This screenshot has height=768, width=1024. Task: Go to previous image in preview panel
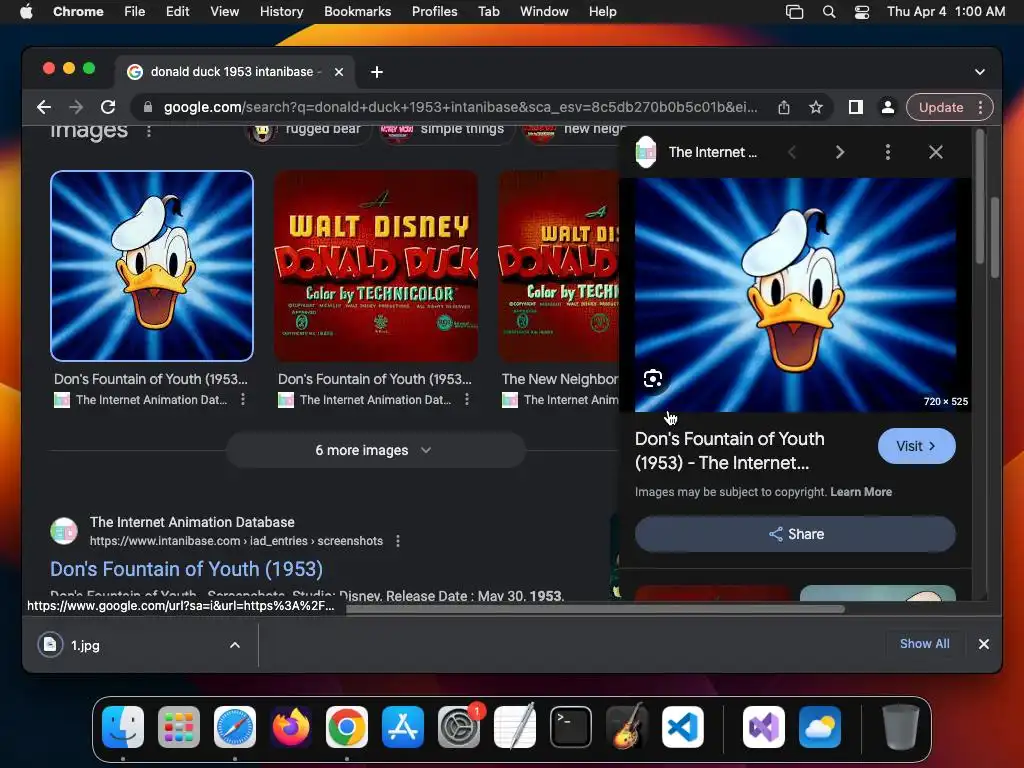tap(792, 152)
